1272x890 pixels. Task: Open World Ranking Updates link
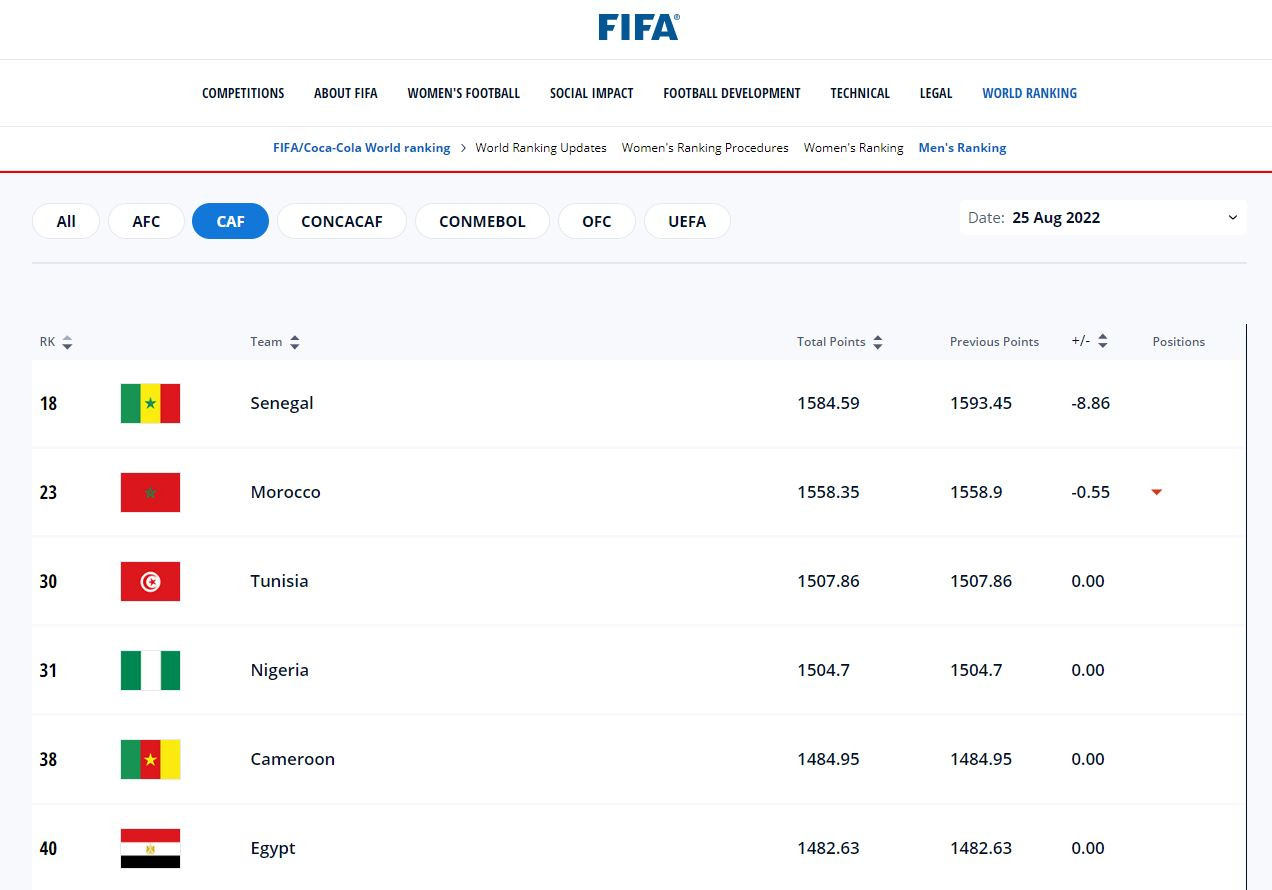pos(541,148)
